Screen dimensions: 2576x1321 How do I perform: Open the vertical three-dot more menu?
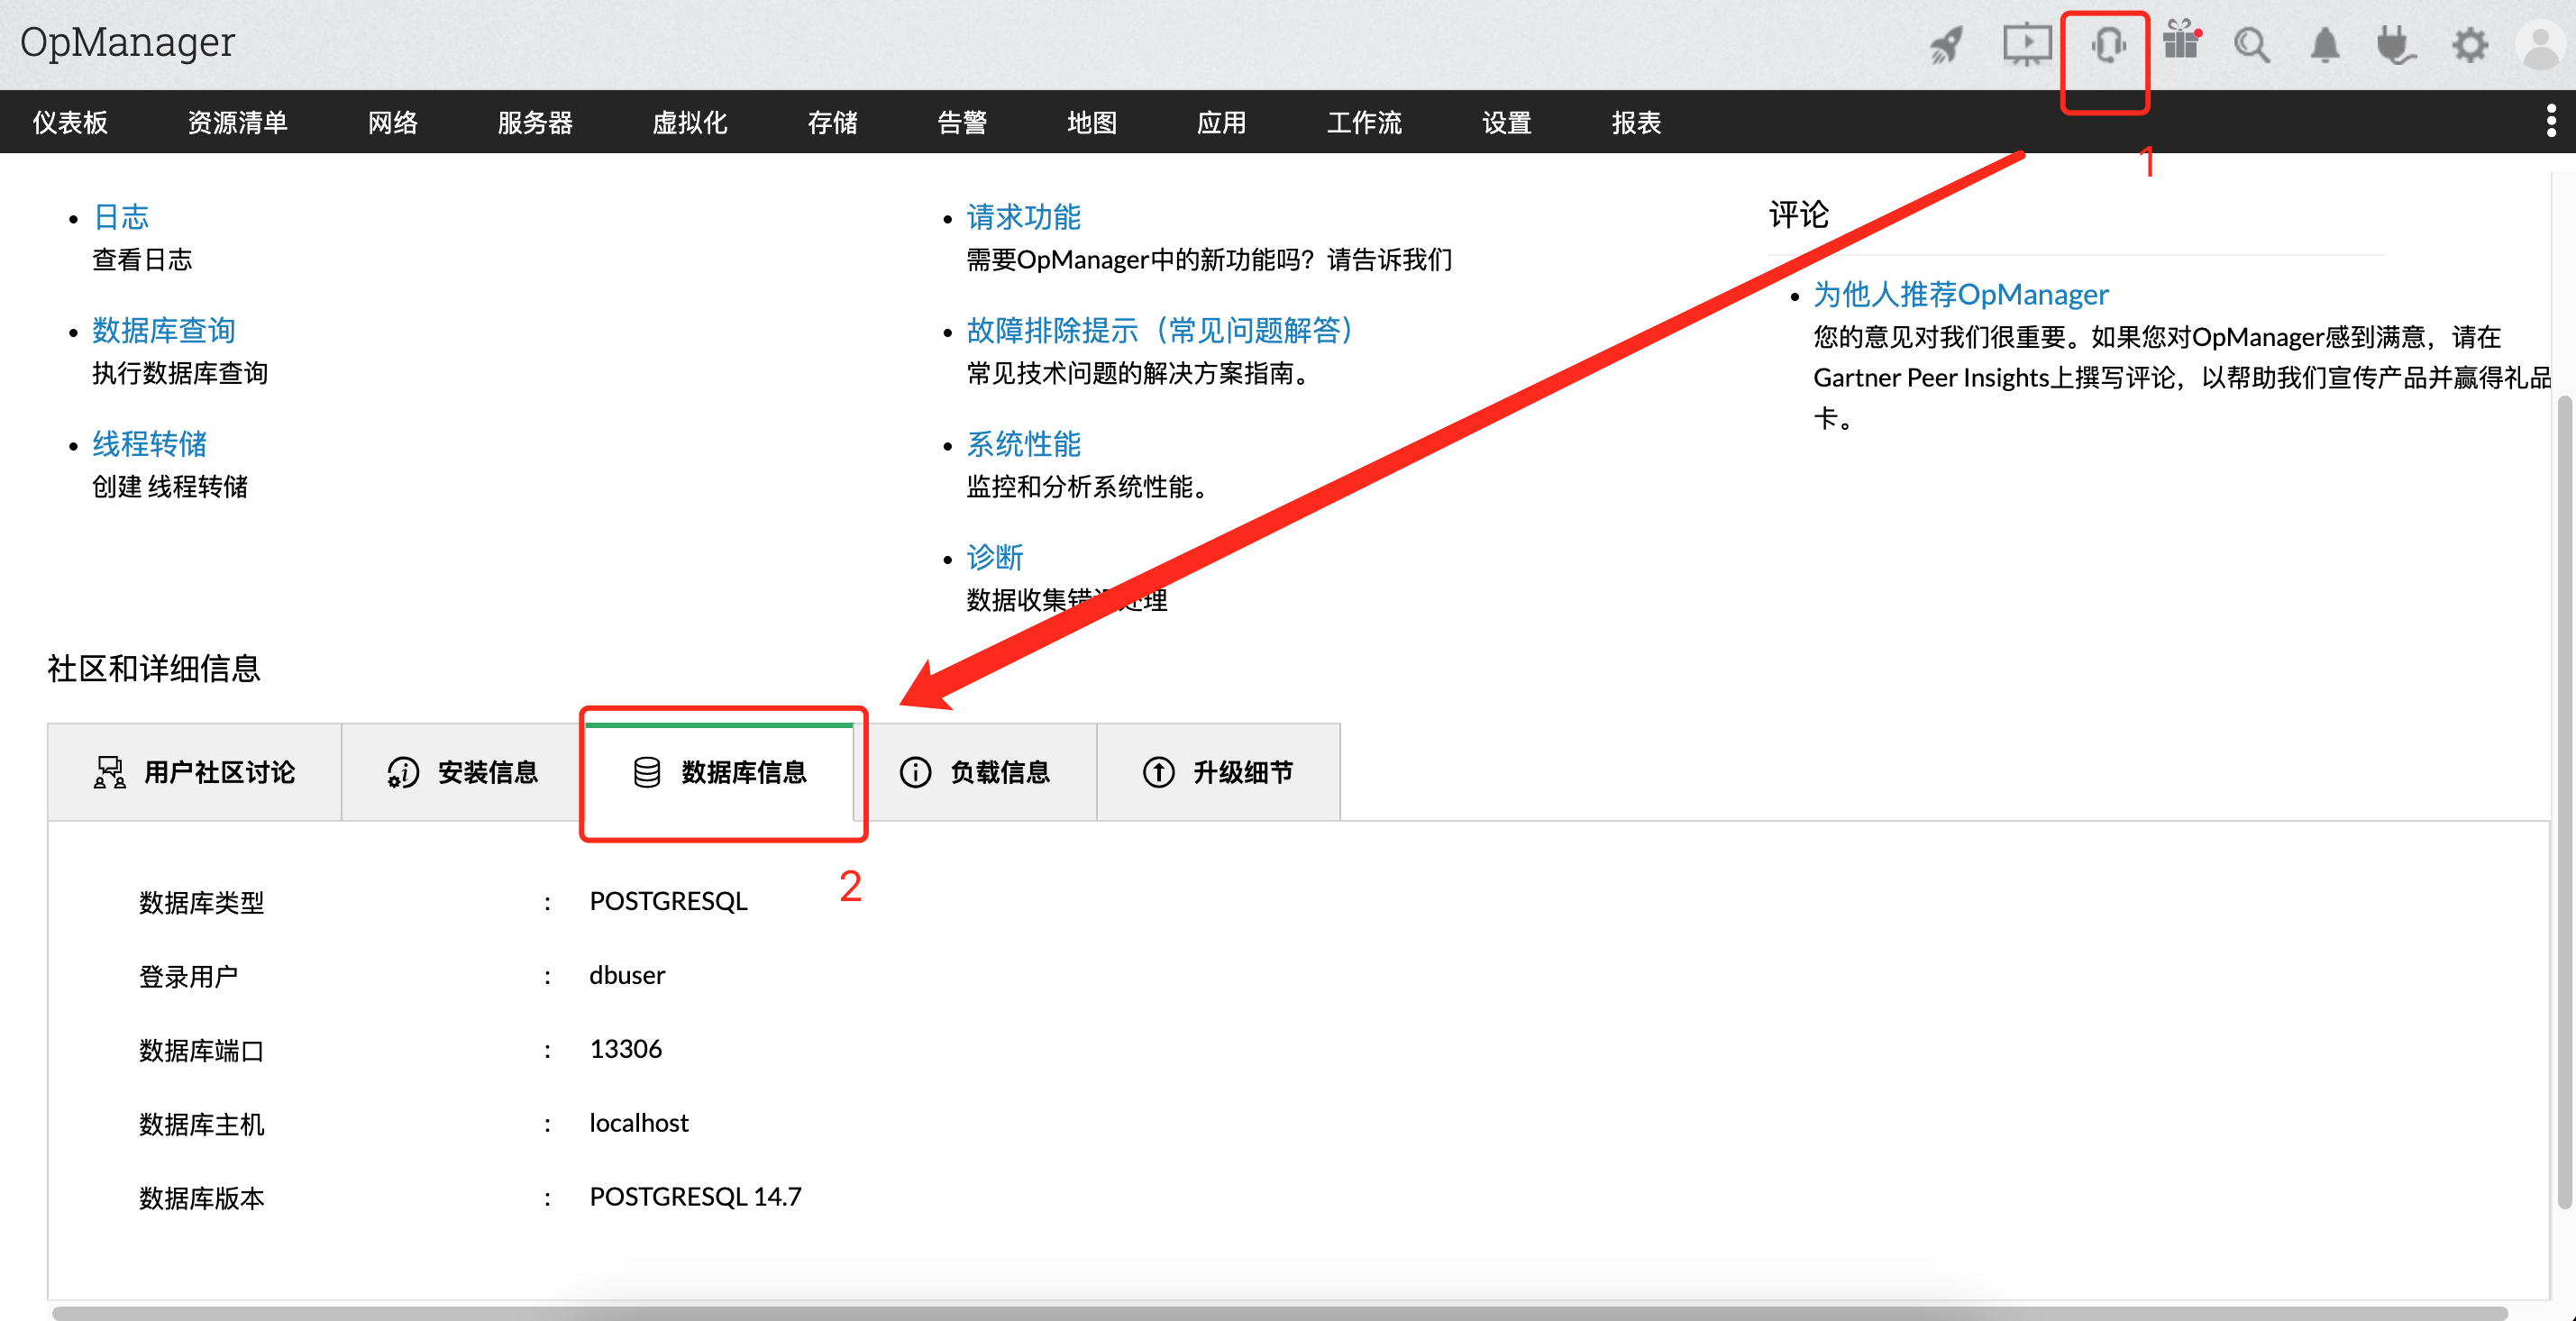point(2551,121)
